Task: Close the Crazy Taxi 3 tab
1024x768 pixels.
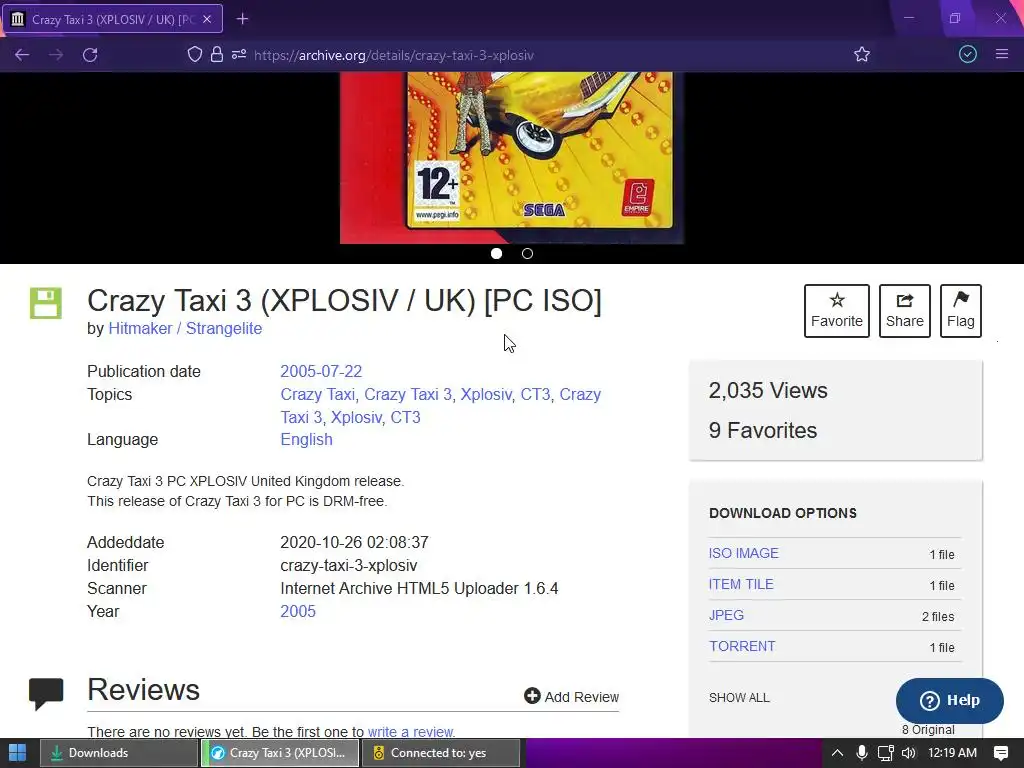Action: pyautogui.click(x=207, y=19)
